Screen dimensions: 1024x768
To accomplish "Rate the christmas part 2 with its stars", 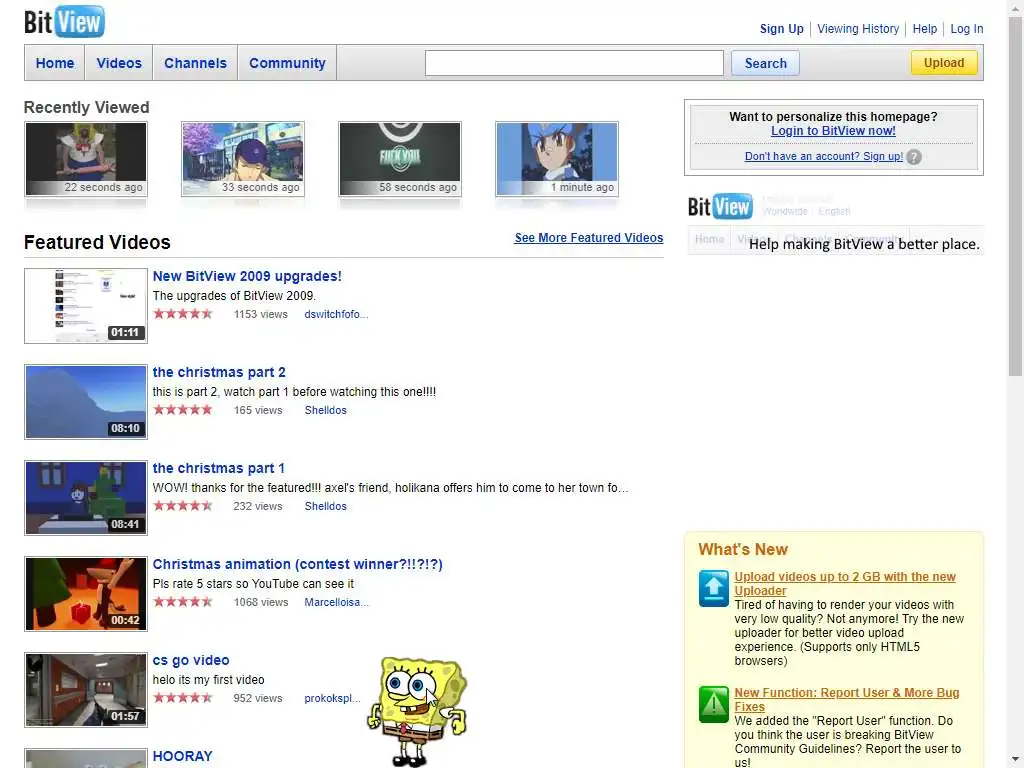I will point(183,410).
